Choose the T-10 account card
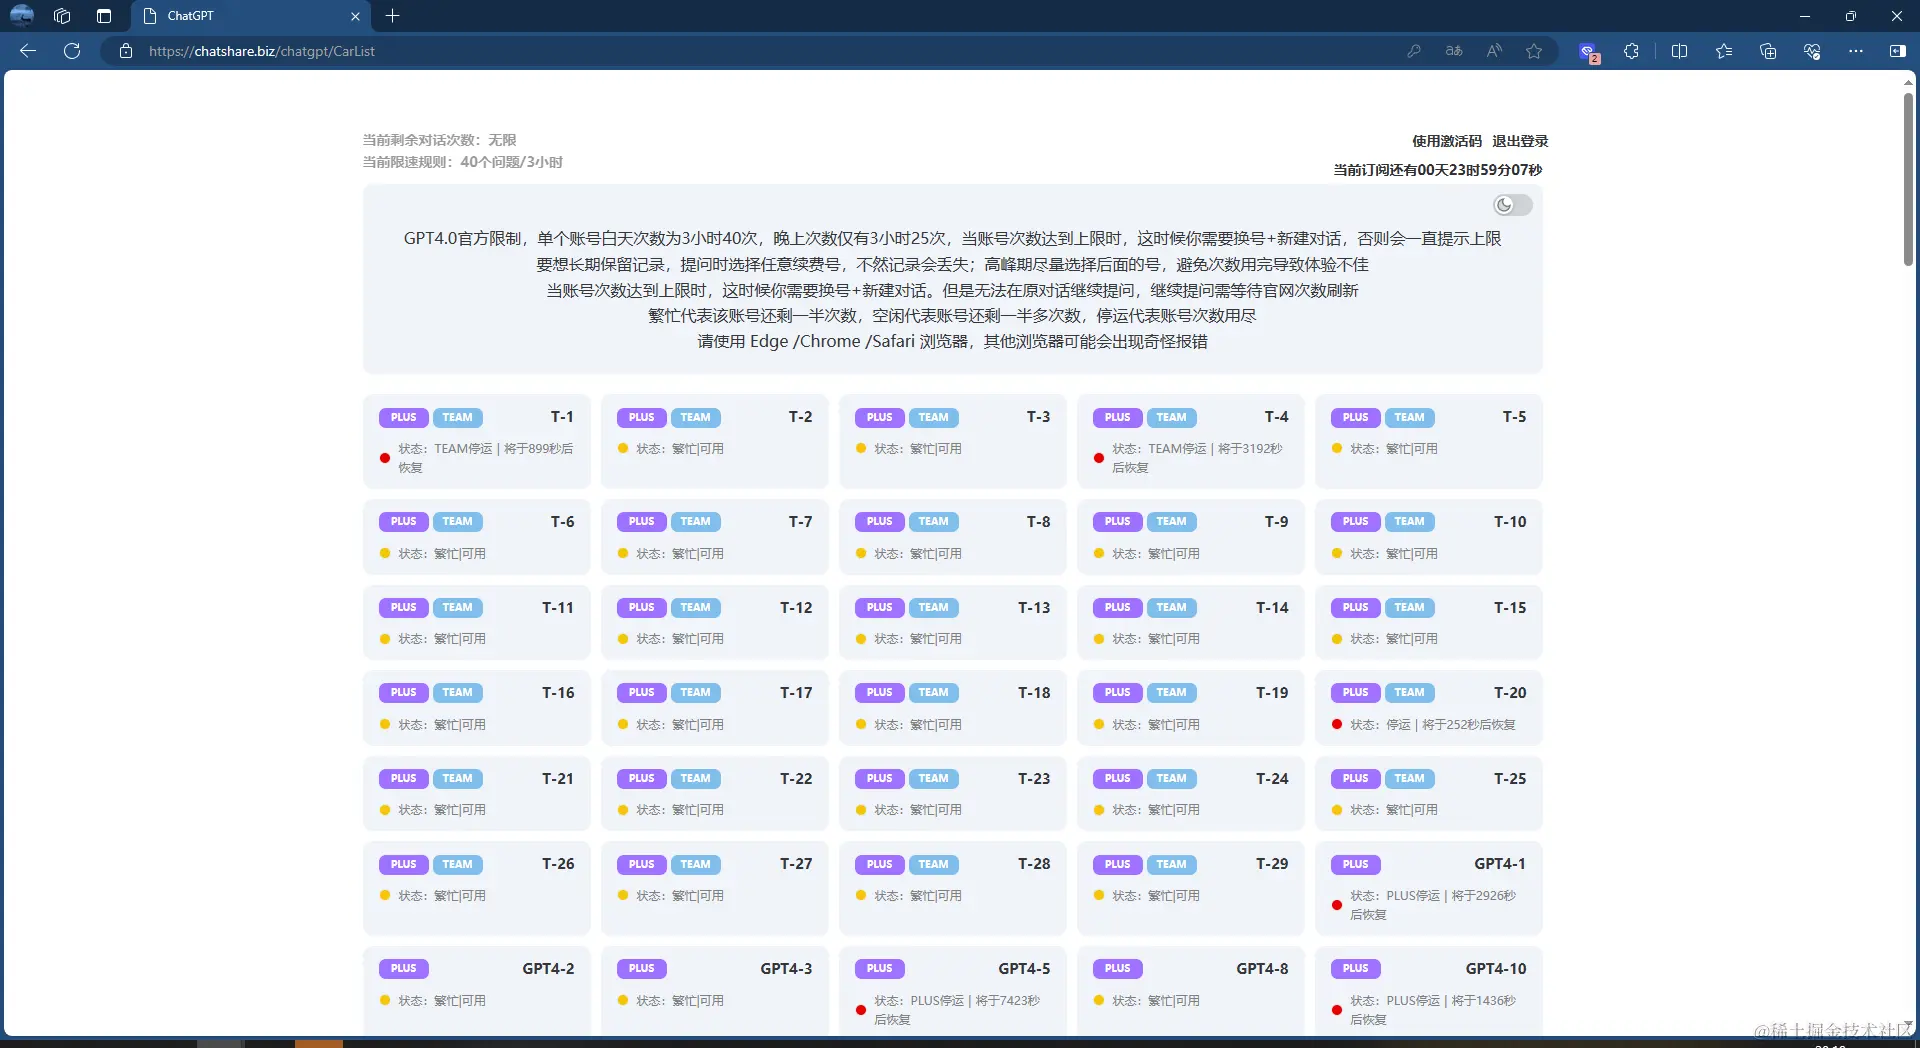The width and height of the screenshot is (1920, 1048). [1429, 537]
